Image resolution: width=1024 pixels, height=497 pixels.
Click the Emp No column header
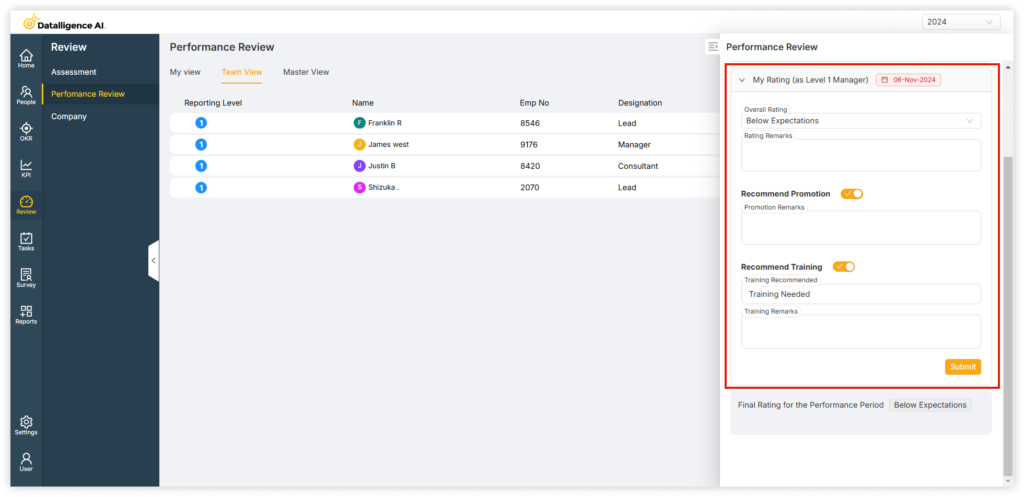(x=534, y=103)
